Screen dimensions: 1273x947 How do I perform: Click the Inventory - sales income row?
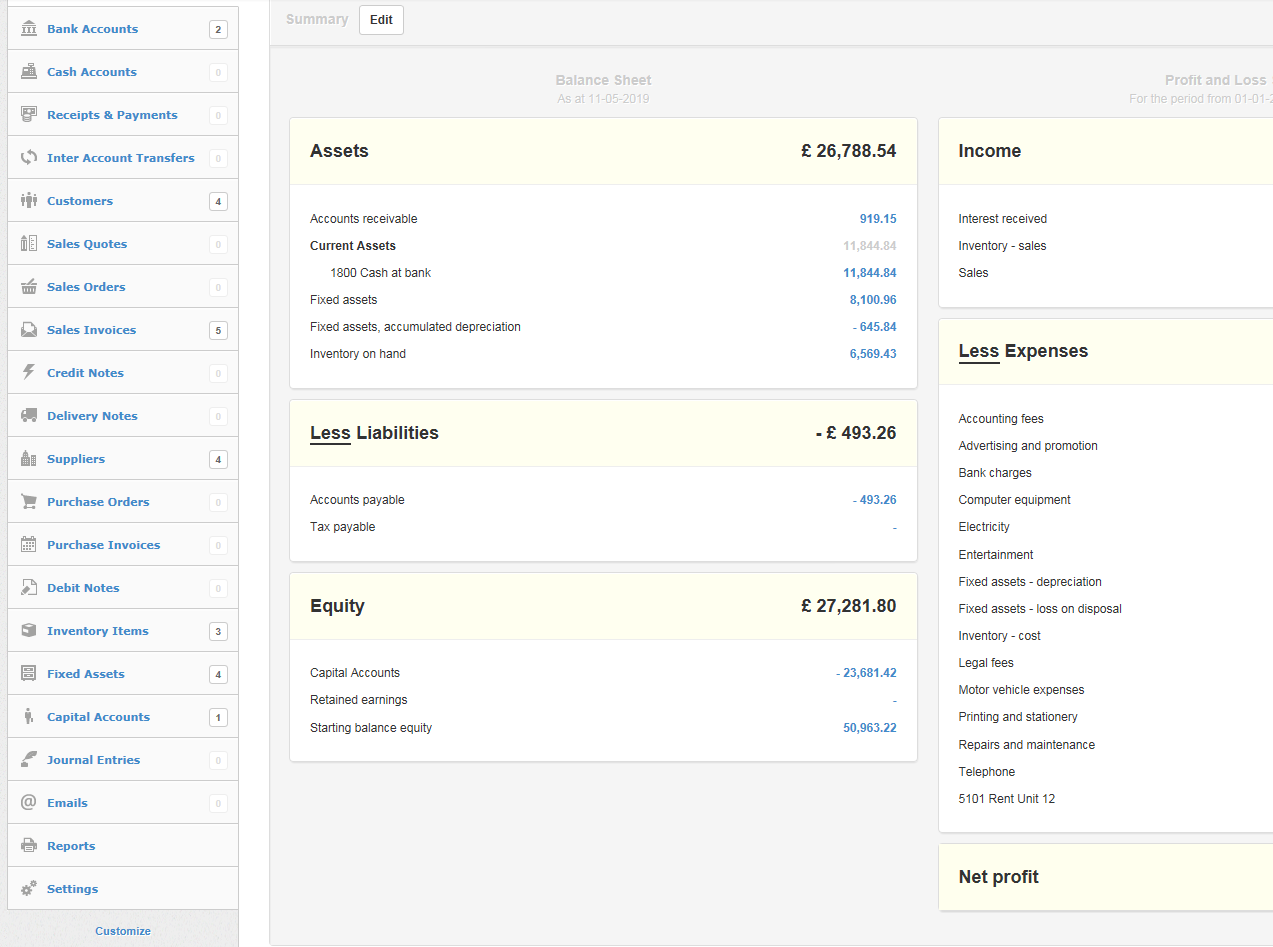pos(1003,246)
